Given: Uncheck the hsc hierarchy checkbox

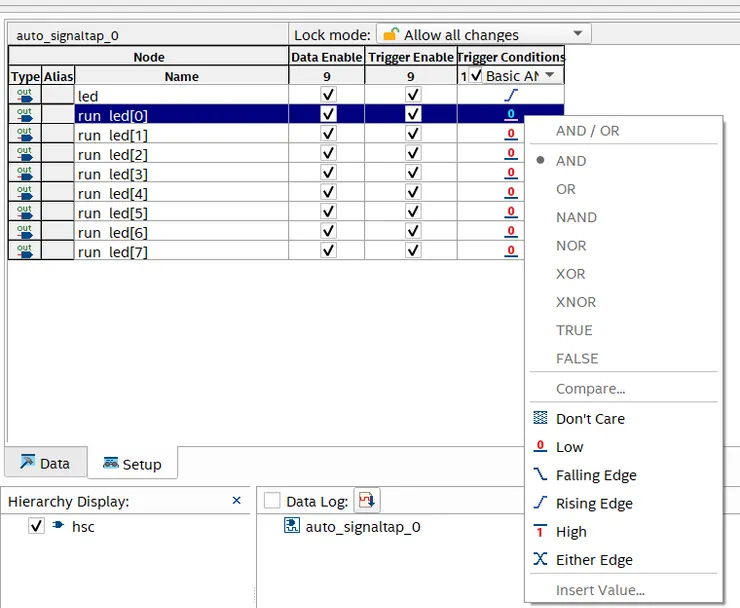Looking at the screenshot, I should tap(37, 526).
